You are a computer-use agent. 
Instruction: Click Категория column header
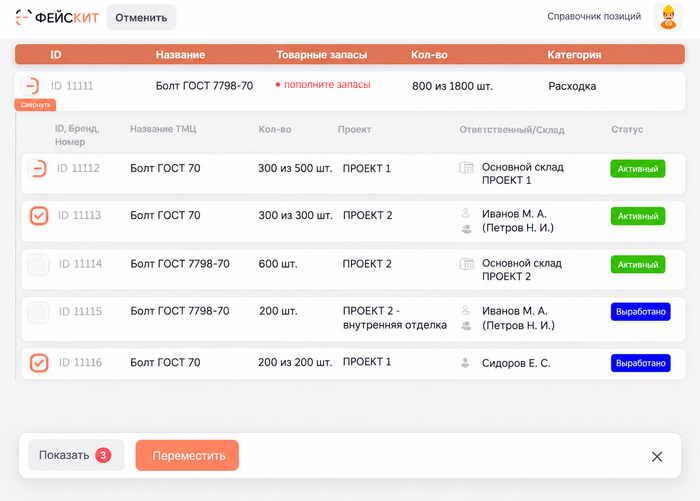(574, 54)
